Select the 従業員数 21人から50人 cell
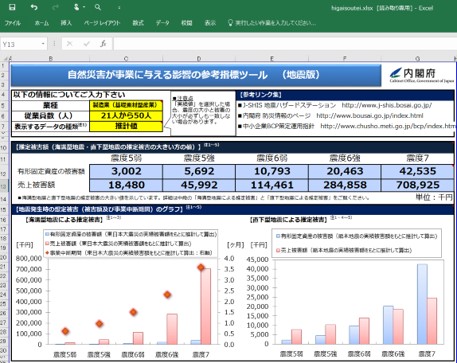Screen dimensions: 457x363 click(126, 116)
